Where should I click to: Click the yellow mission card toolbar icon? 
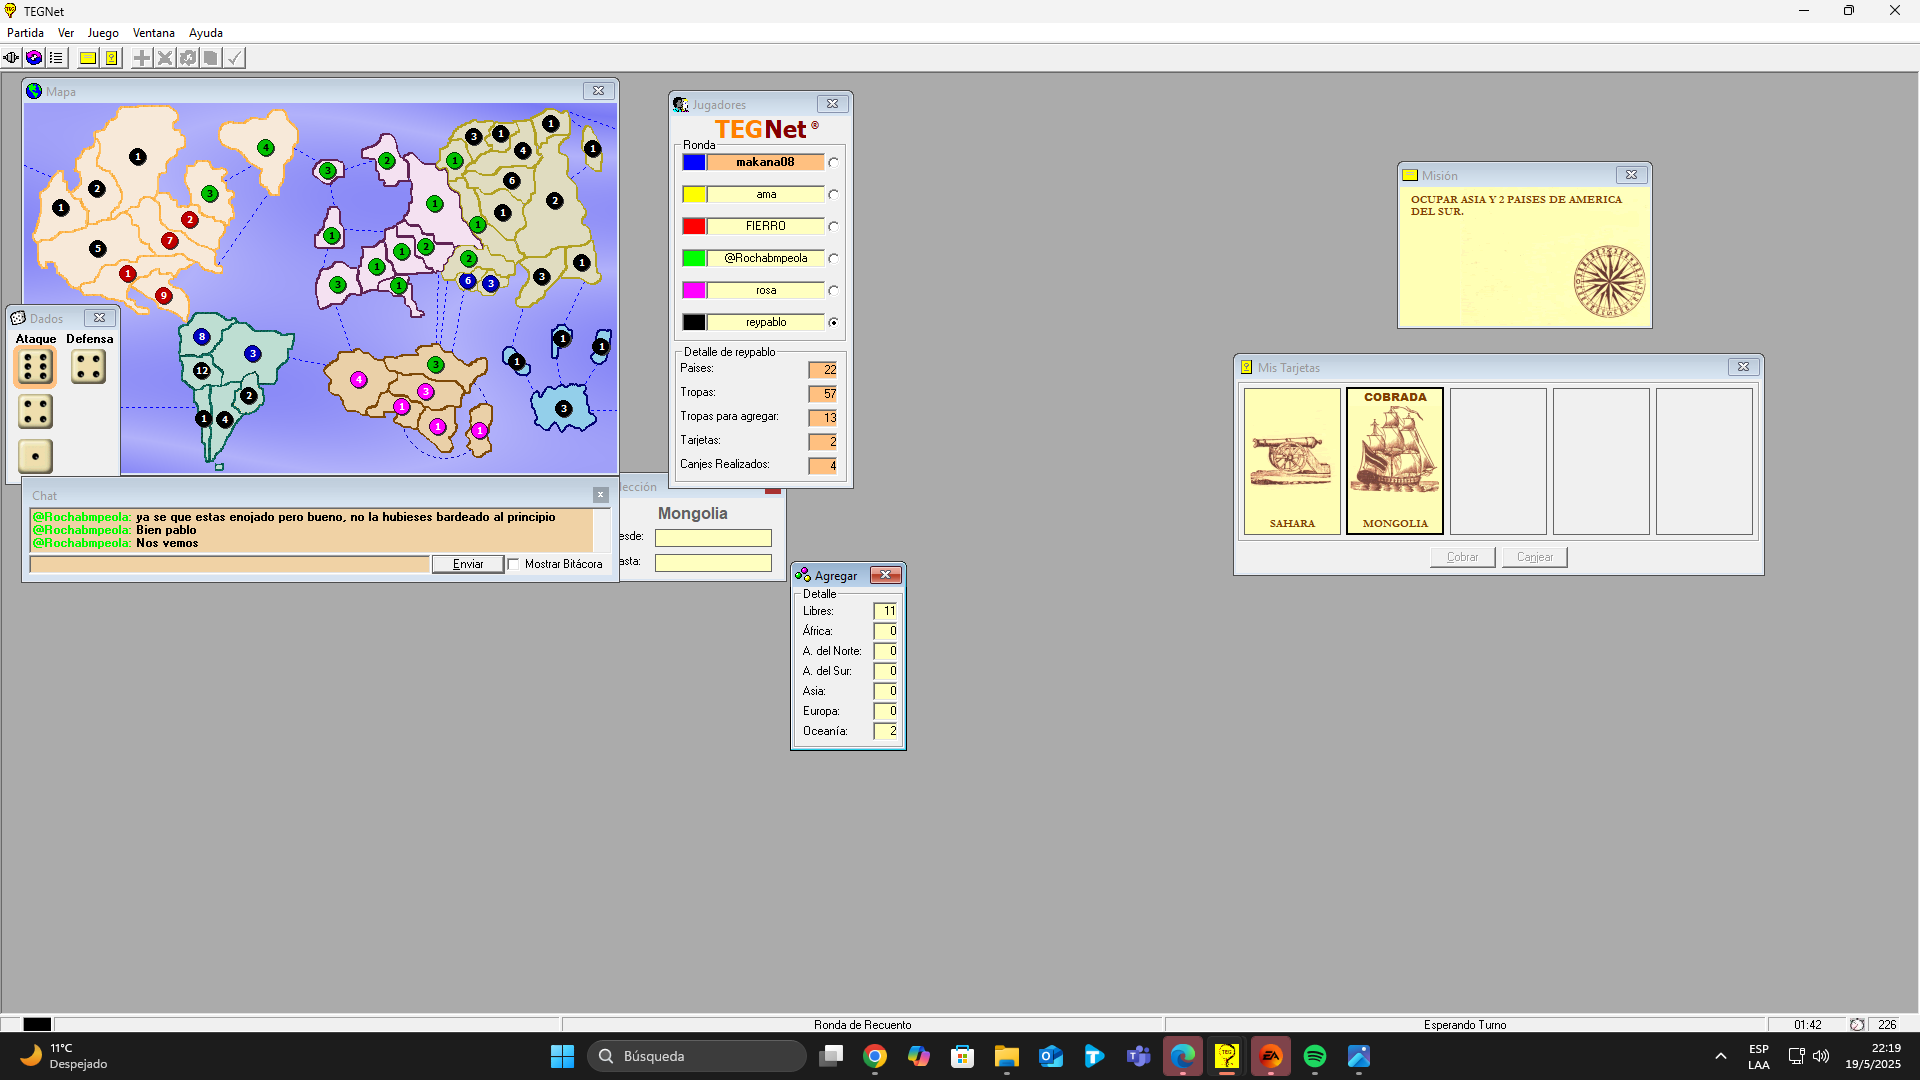(x=88, y=58)
